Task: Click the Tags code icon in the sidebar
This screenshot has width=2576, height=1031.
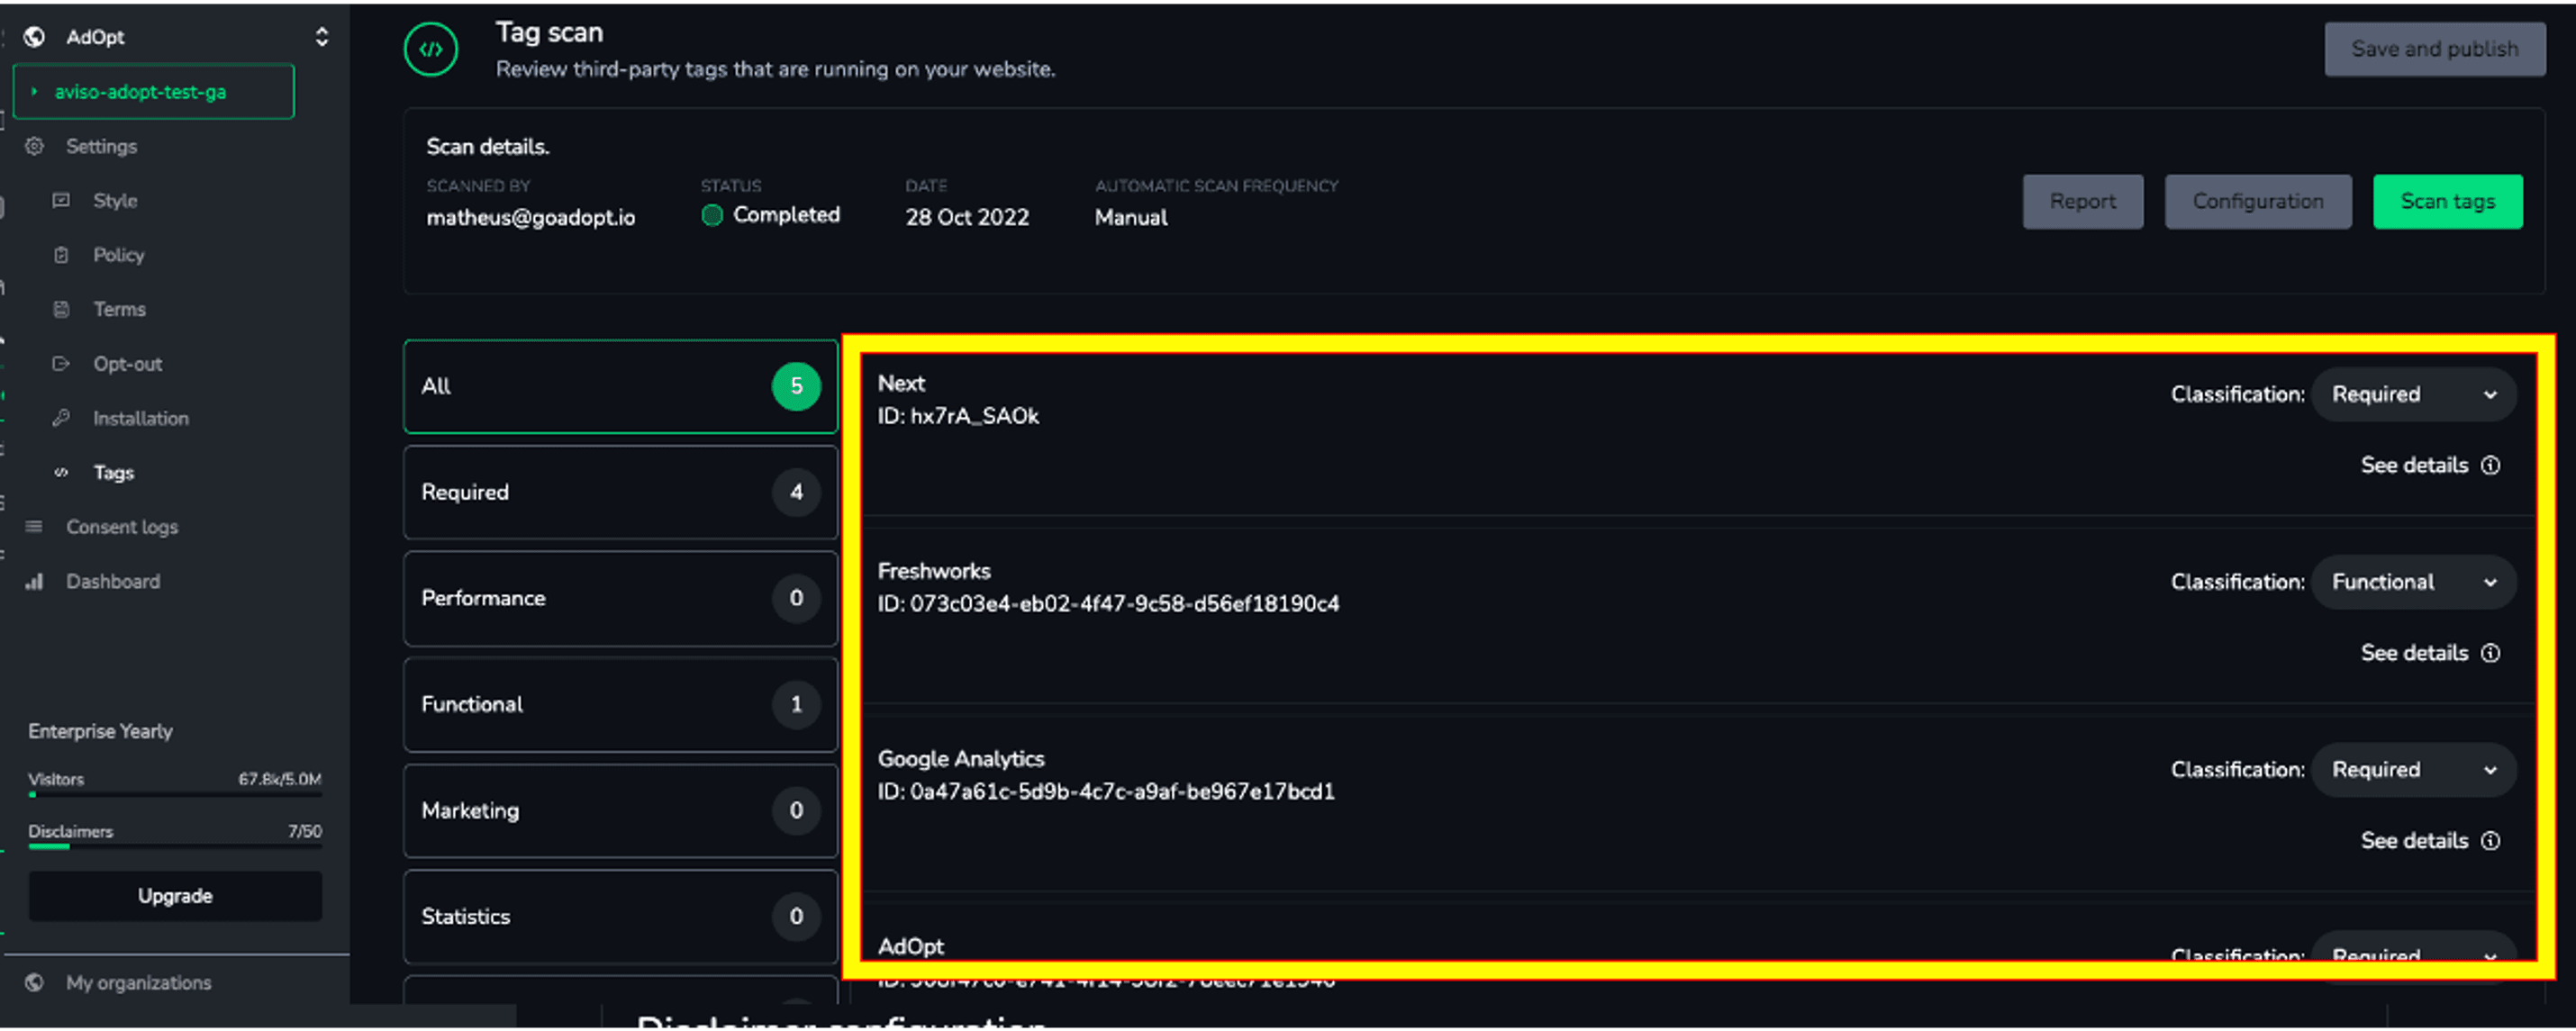Action: coord(61,472)
